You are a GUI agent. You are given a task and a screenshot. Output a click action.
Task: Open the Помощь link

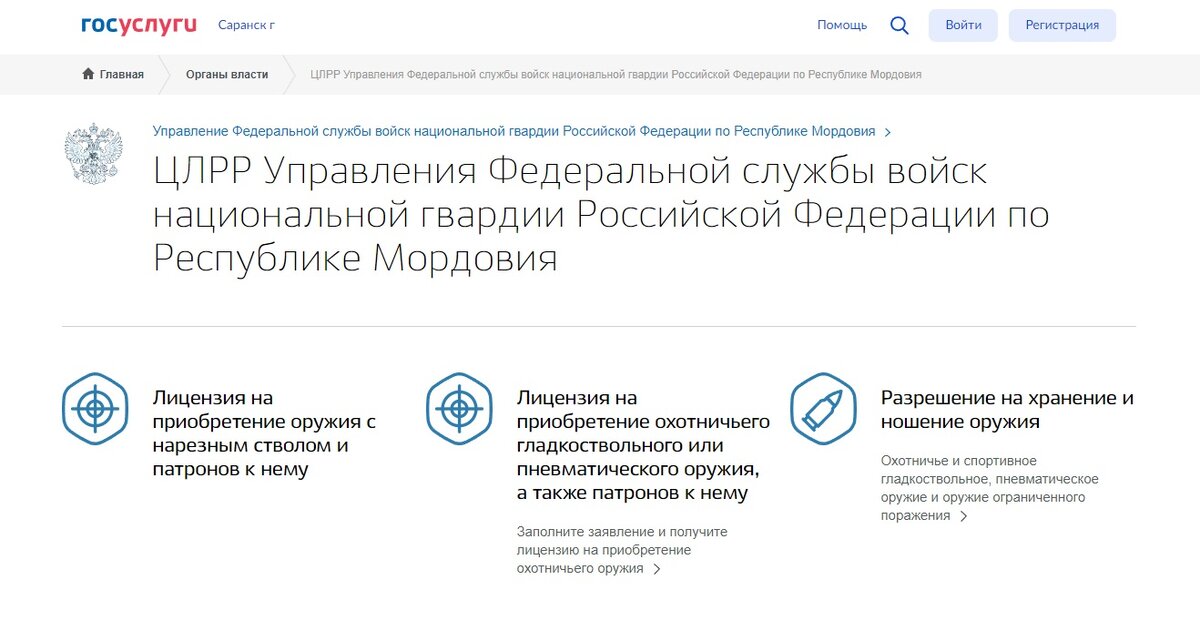pos(842,25)
